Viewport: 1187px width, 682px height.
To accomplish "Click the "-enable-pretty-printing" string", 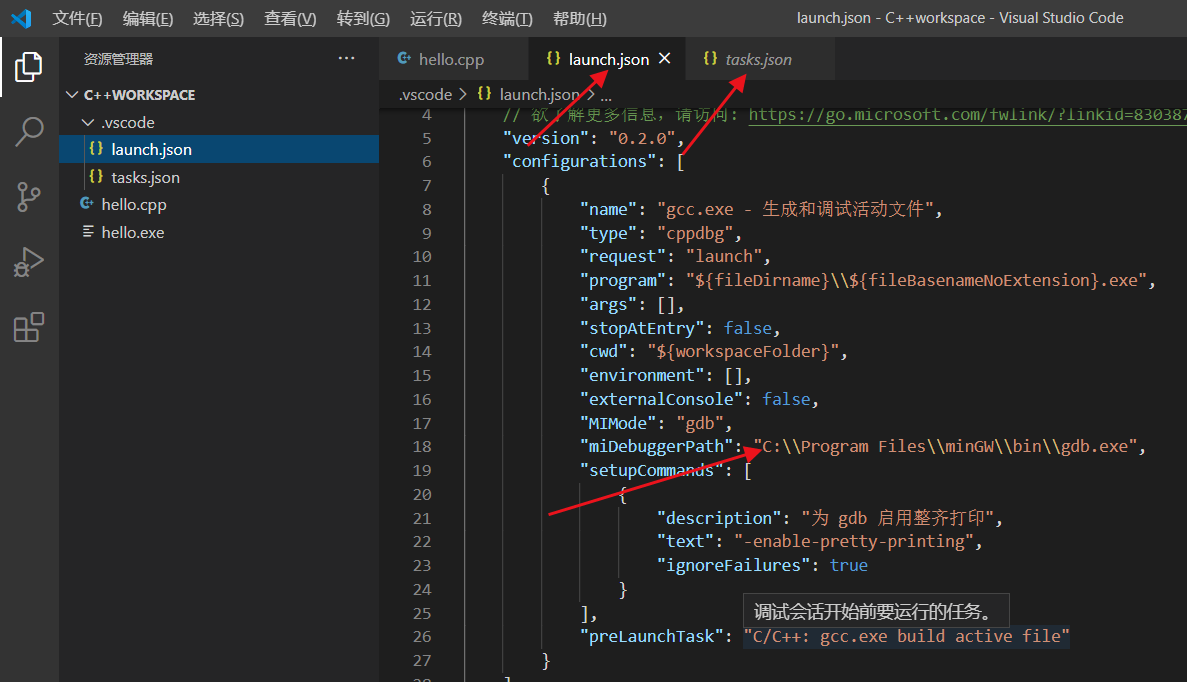I will click(x=854, y=541).
